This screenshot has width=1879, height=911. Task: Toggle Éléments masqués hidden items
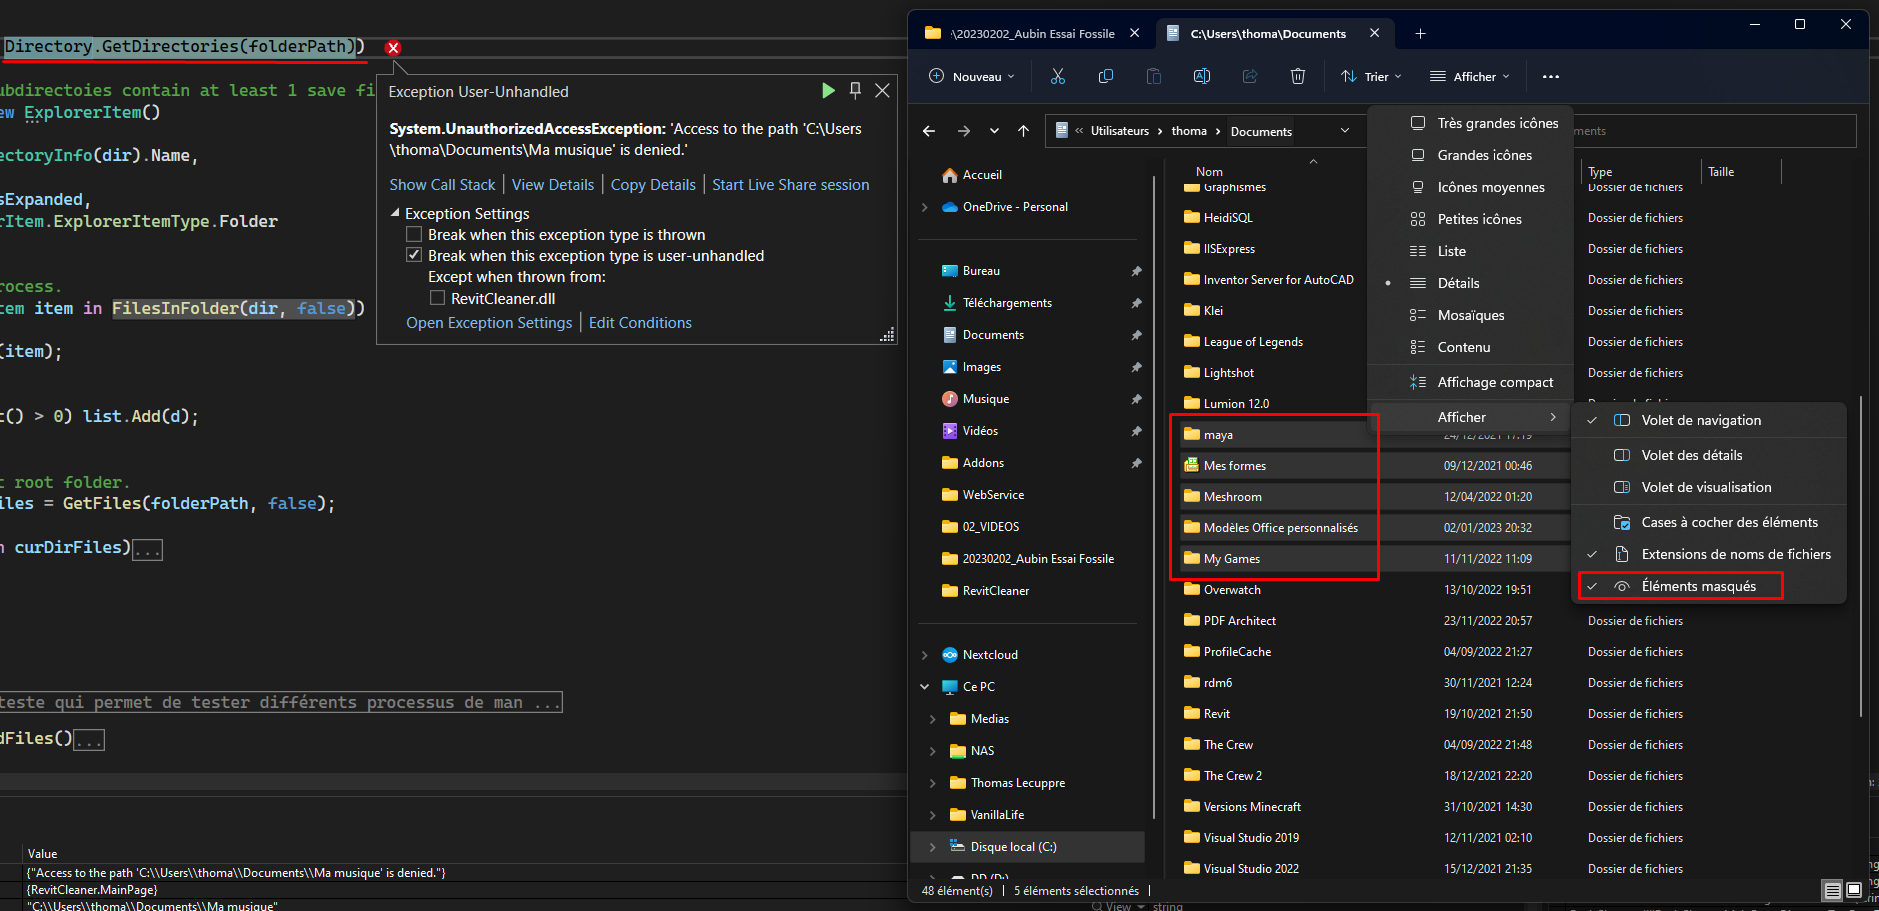tap(1709, 586)
